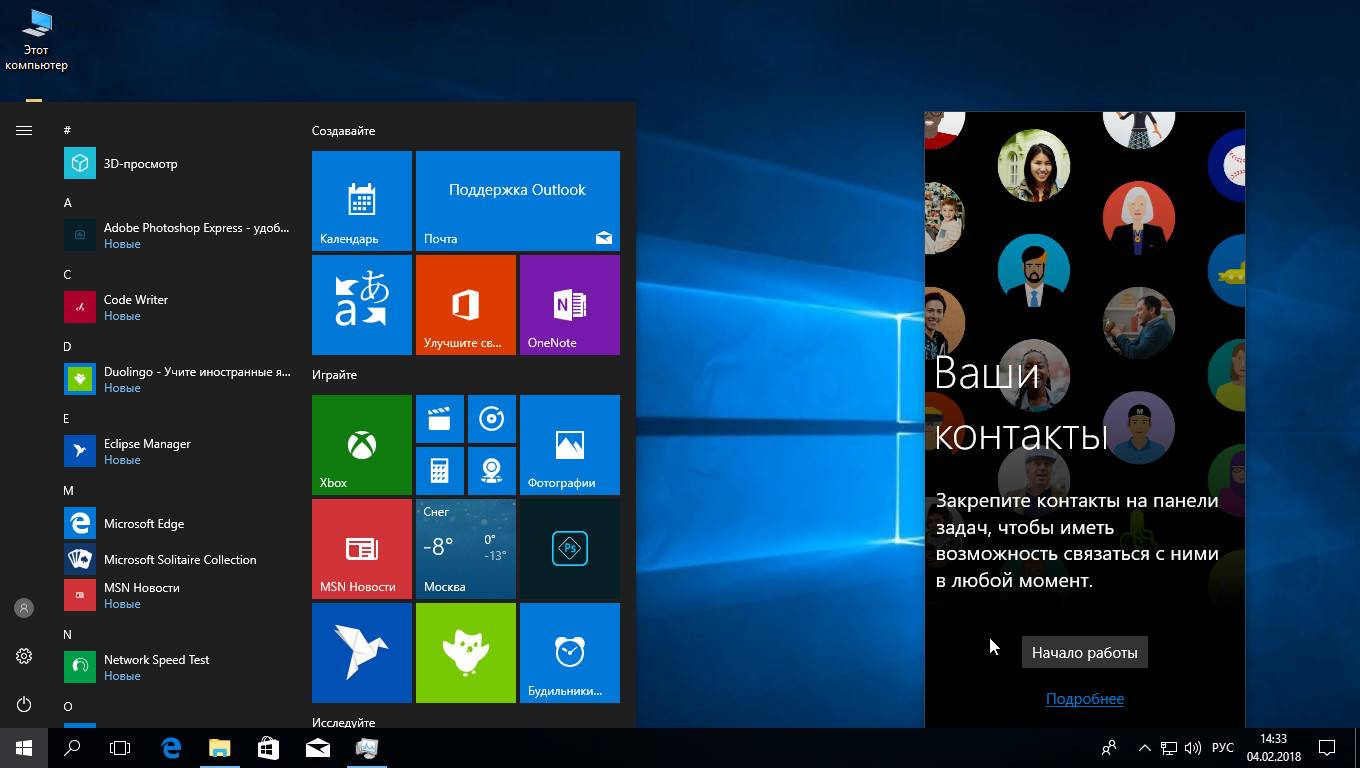Expand the Start menu hamburger navigation
The height and width of the screenshot is (768, 1360).
click(x=24, y=130)
